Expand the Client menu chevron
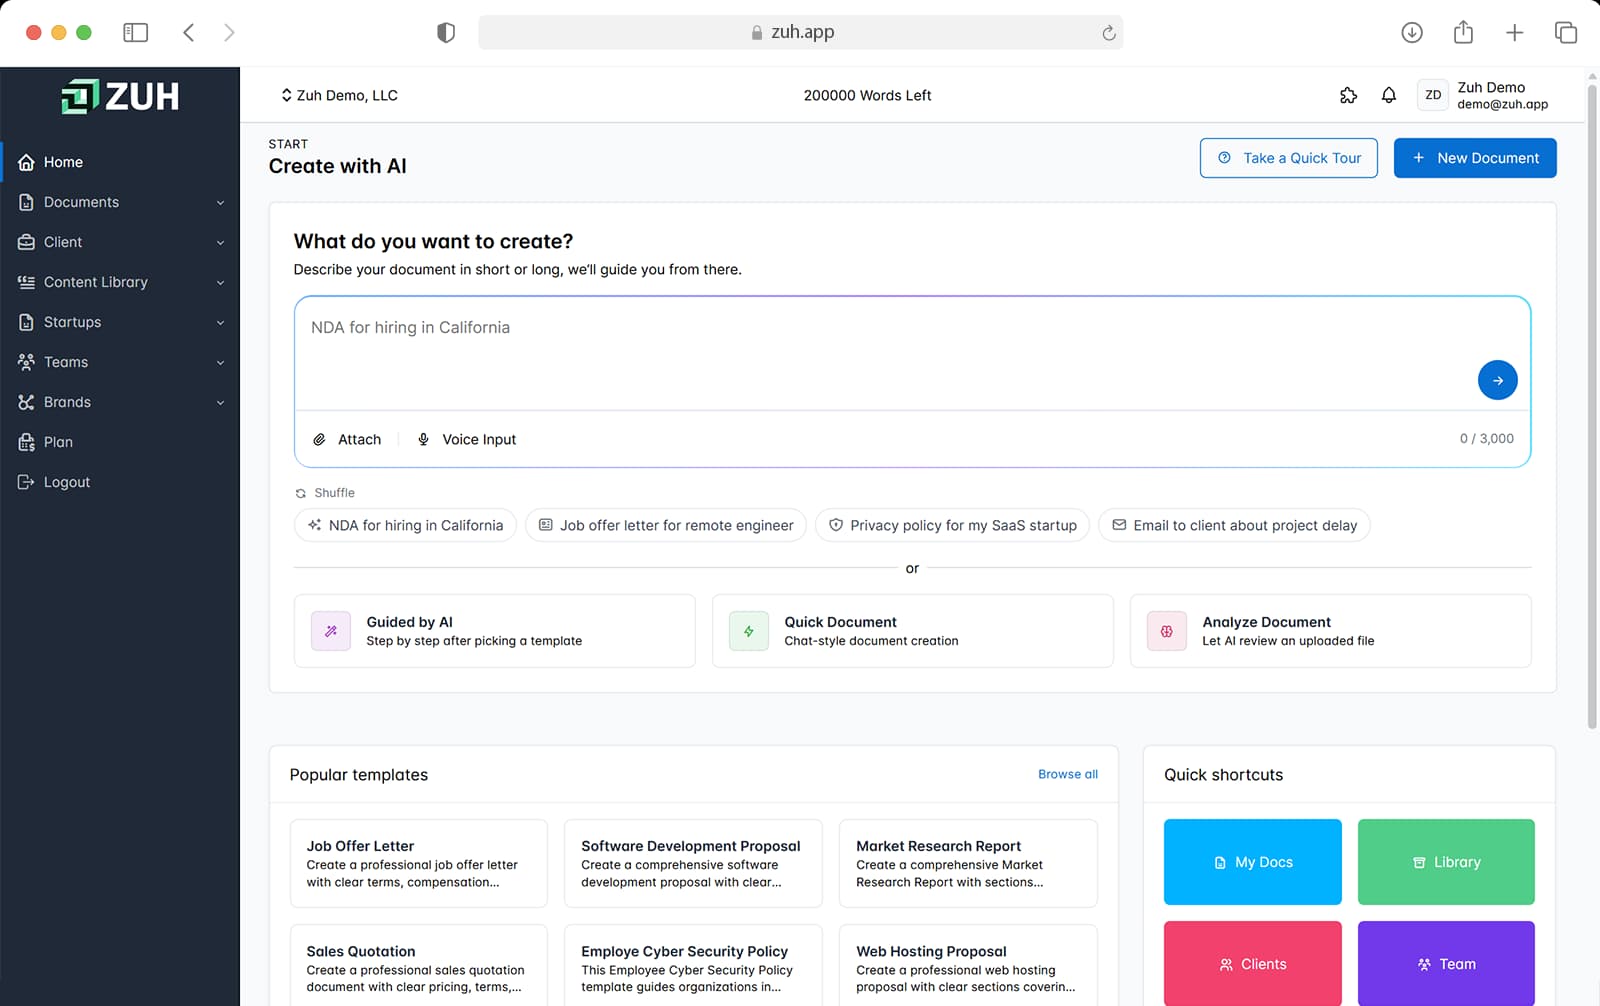The width and height of the screenshot is (1600, 1006). click(220, 243)
